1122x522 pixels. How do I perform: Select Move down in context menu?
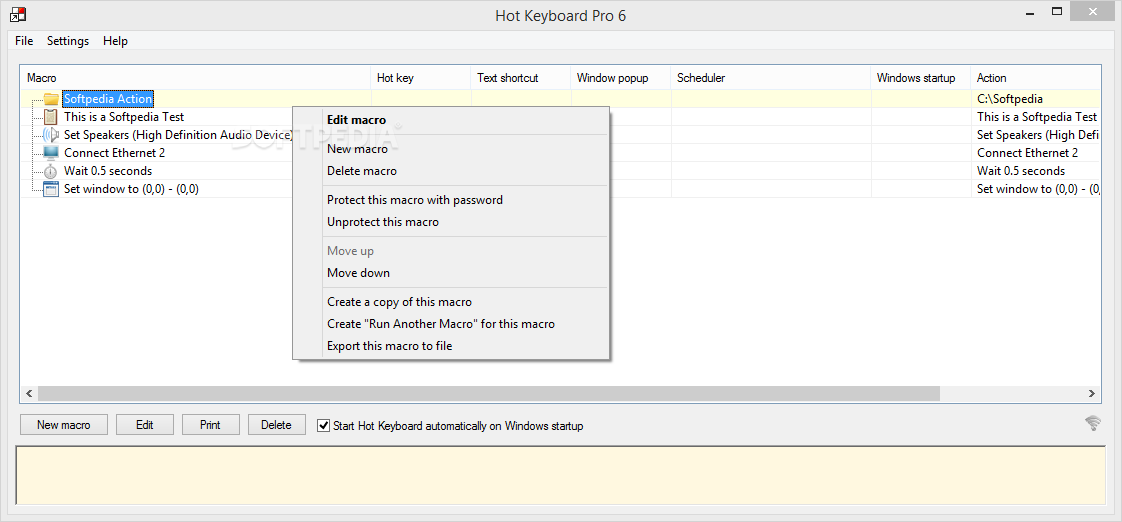tap(451, 273)
